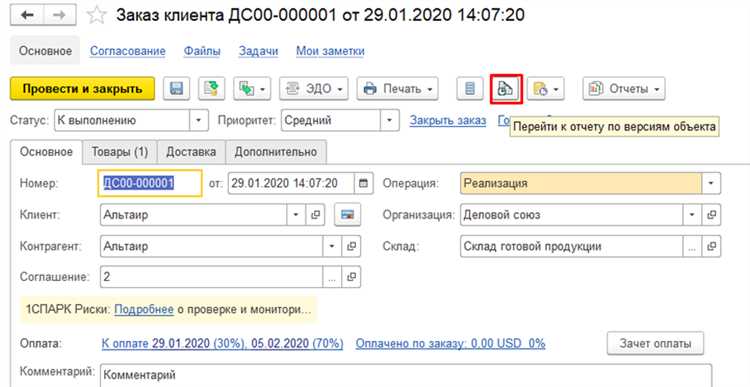Screen dimensions: 750x387
Task: Click the Подробнее link for 1СПАРК Риски
Action: tap(144, 310)
